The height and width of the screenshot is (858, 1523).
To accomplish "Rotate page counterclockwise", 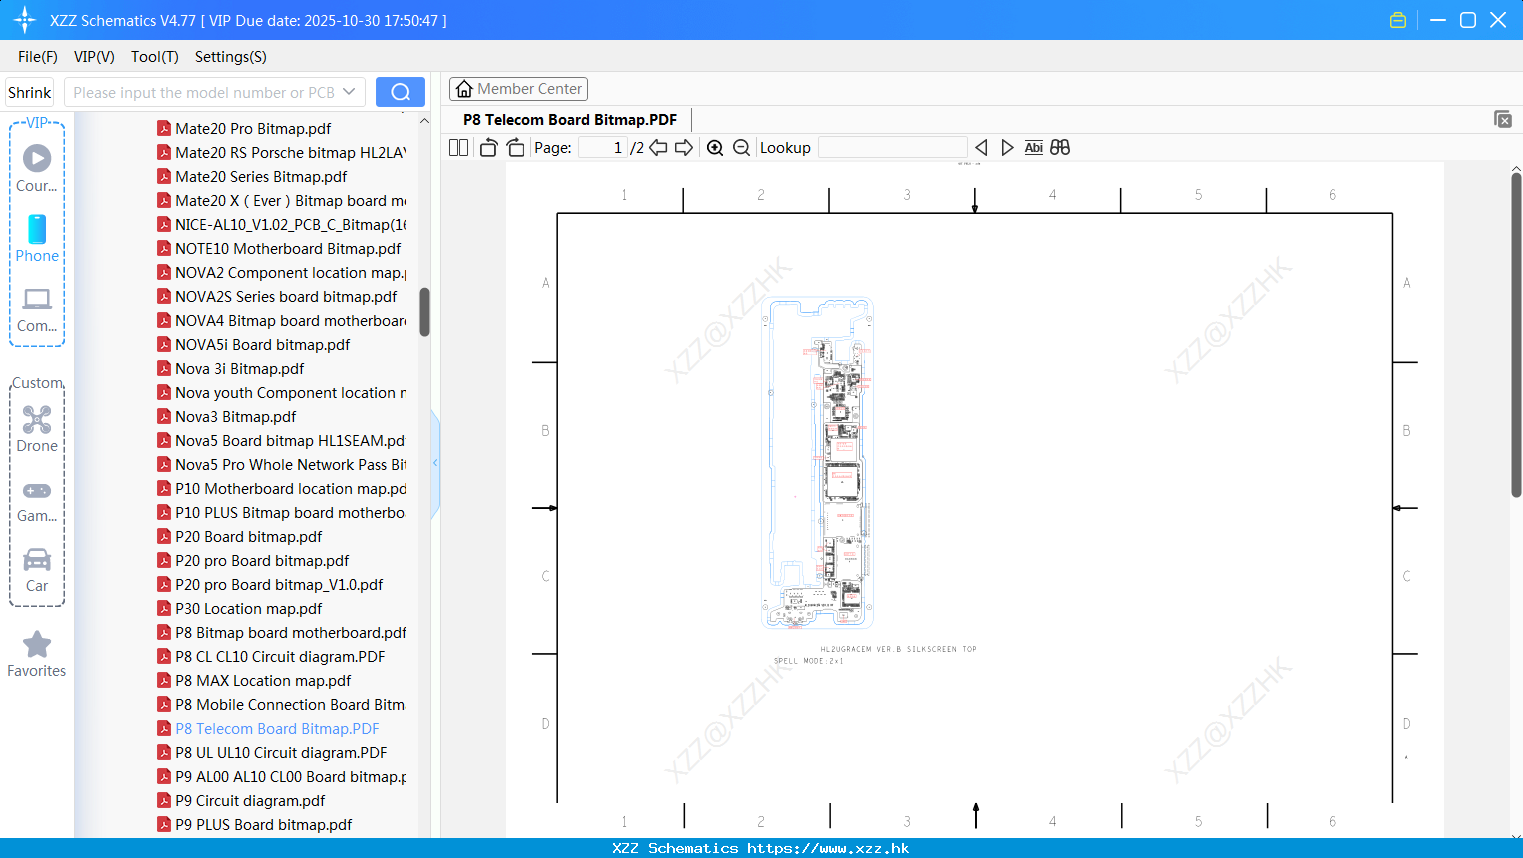I will click(488, 147).
